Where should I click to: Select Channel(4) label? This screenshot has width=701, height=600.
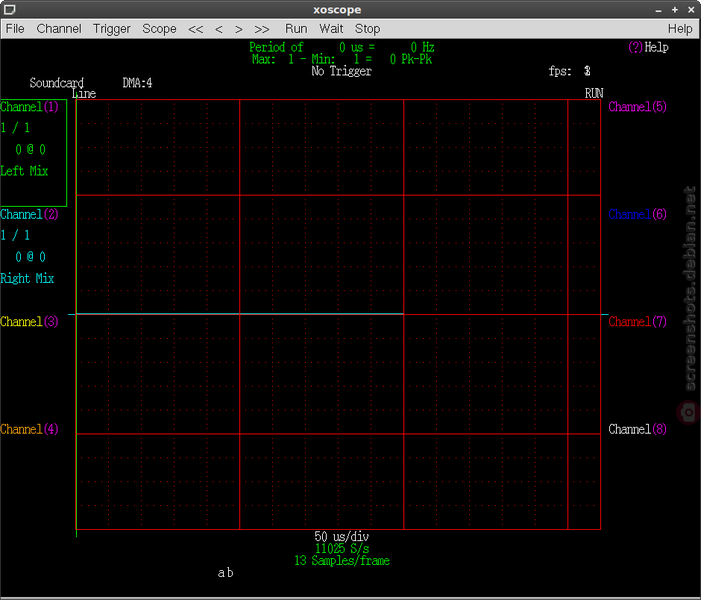click(x=30, y=429)
